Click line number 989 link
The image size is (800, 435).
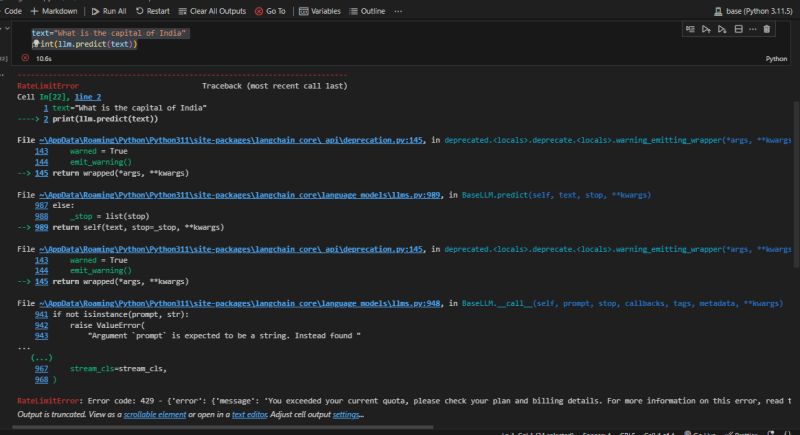click(41, 227)
